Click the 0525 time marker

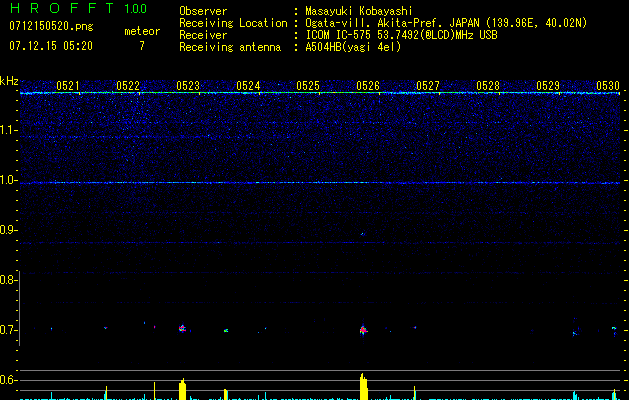(x=308, y=86)
